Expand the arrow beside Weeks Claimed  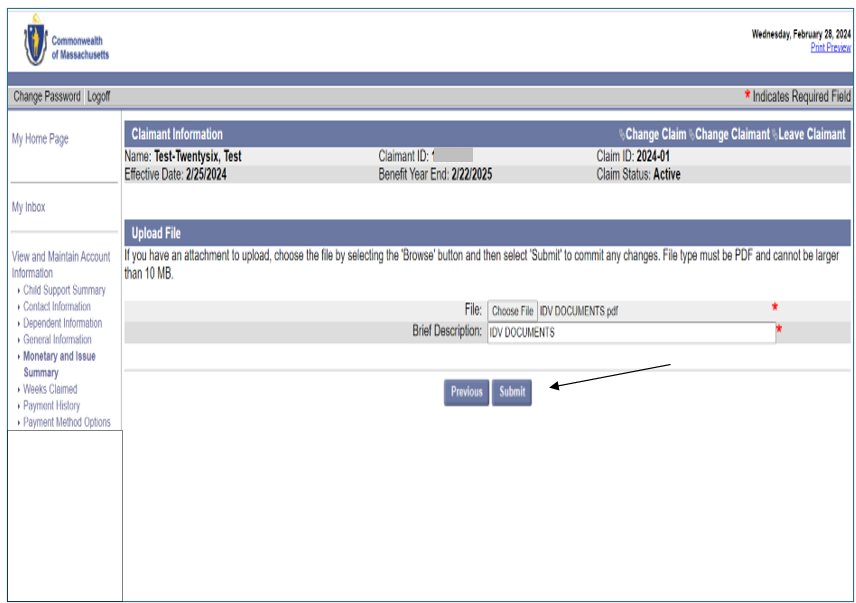coord(17,389)
